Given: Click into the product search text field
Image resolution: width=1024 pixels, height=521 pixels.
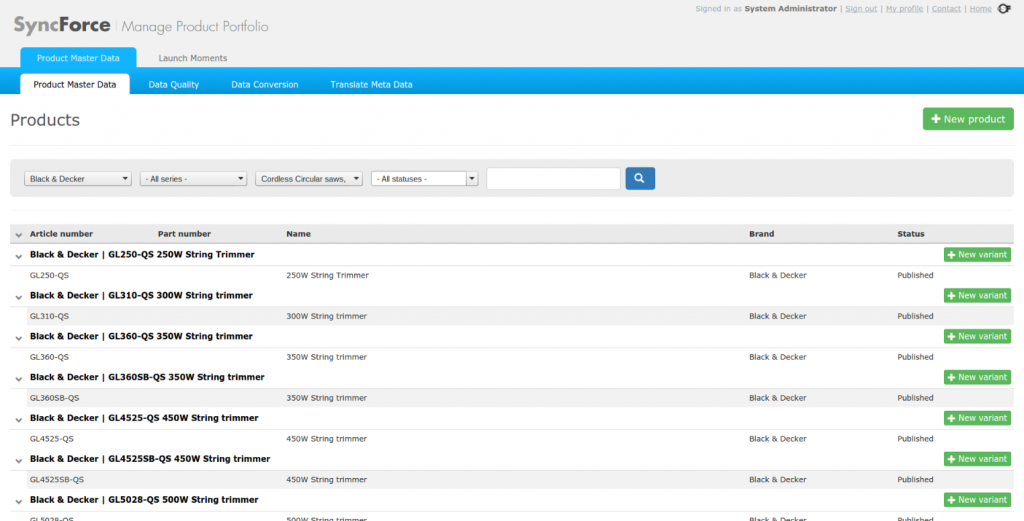Looking at the screenshot, I should click(553, 178).
